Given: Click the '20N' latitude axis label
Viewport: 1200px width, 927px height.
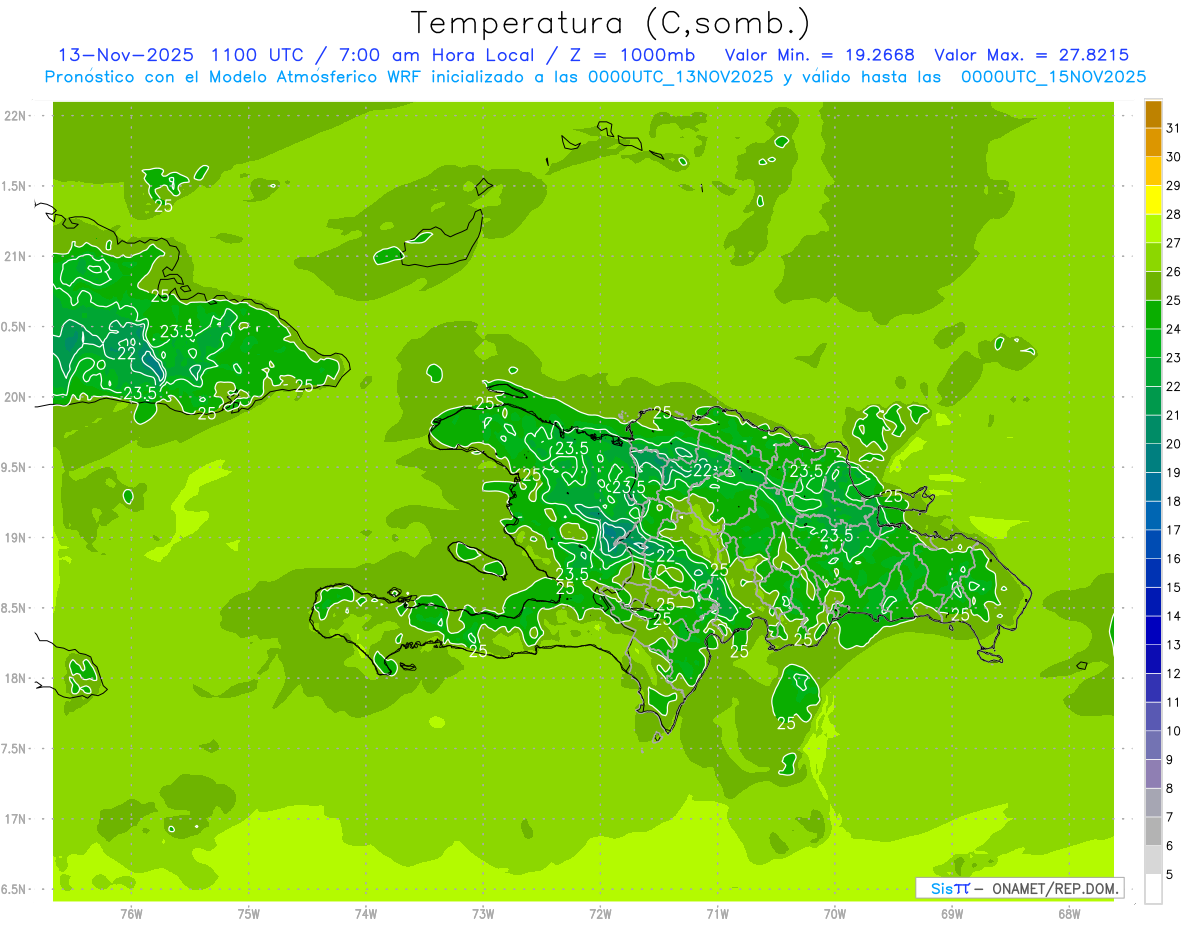Looking at the screenshot, I should point(16,397).
